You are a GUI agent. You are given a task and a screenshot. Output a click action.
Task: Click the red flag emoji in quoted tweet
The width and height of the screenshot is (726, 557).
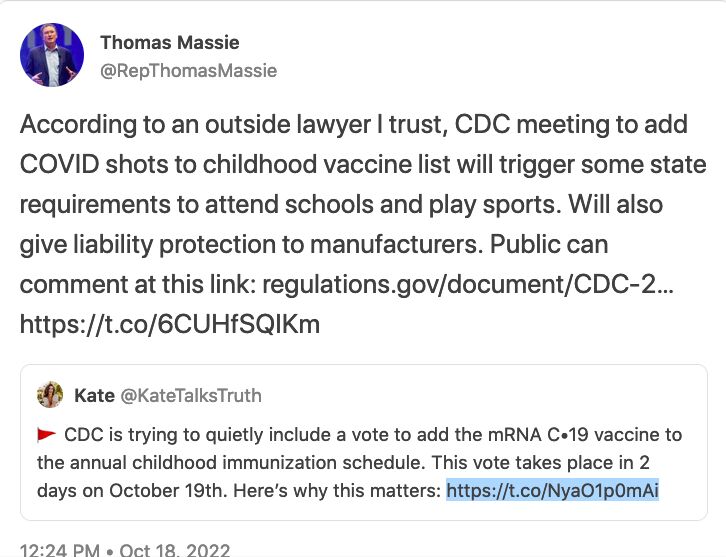click(x=46, y=435)
